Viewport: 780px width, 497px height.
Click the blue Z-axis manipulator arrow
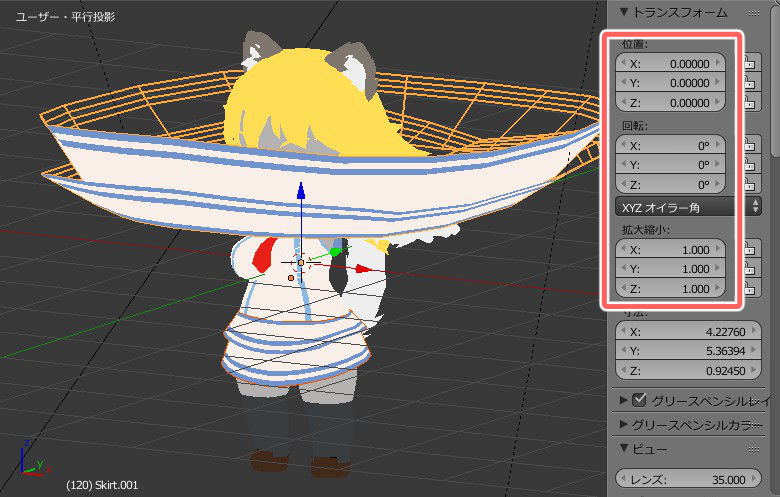point(300,192)
